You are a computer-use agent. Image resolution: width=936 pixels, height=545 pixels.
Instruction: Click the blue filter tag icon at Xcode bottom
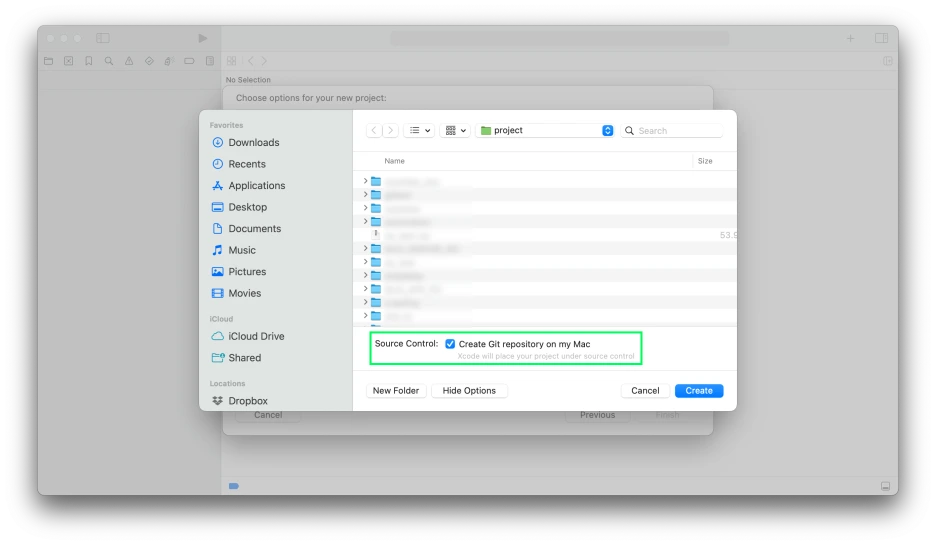click(x=234, y=486)
